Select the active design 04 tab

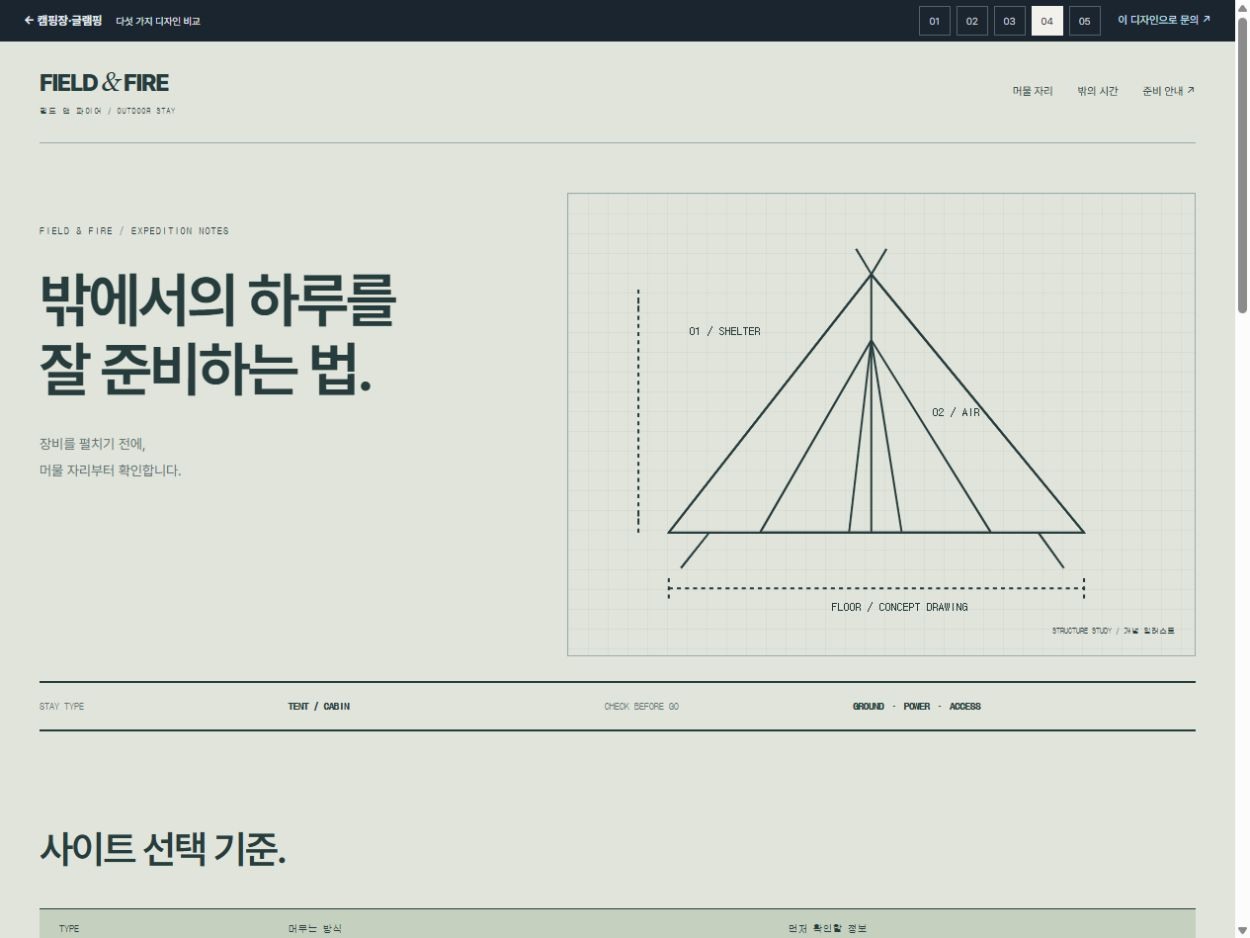pos(1047,21)
